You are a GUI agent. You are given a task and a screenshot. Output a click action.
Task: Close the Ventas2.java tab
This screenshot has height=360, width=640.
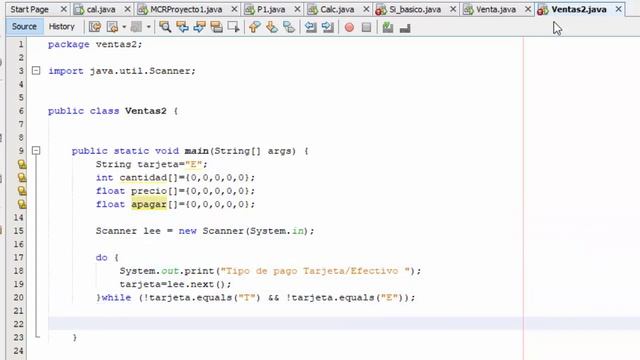[x=619, y=9]
